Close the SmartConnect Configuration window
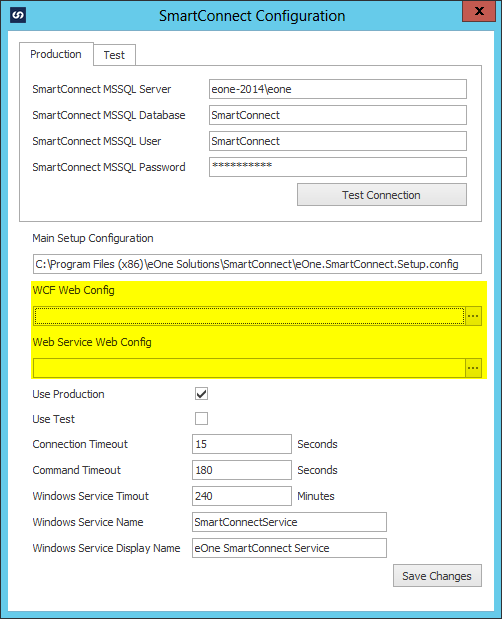 pos(479,11)
